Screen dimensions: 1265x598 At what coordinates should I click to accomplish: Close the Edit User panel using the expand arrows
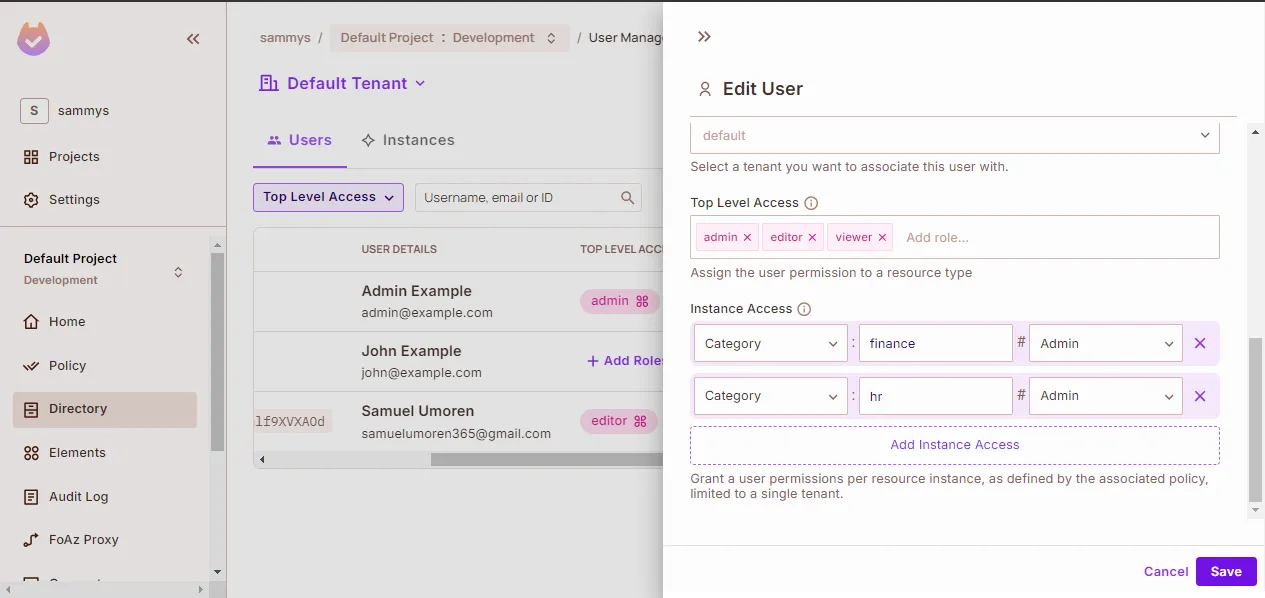[x=704, y=37]
